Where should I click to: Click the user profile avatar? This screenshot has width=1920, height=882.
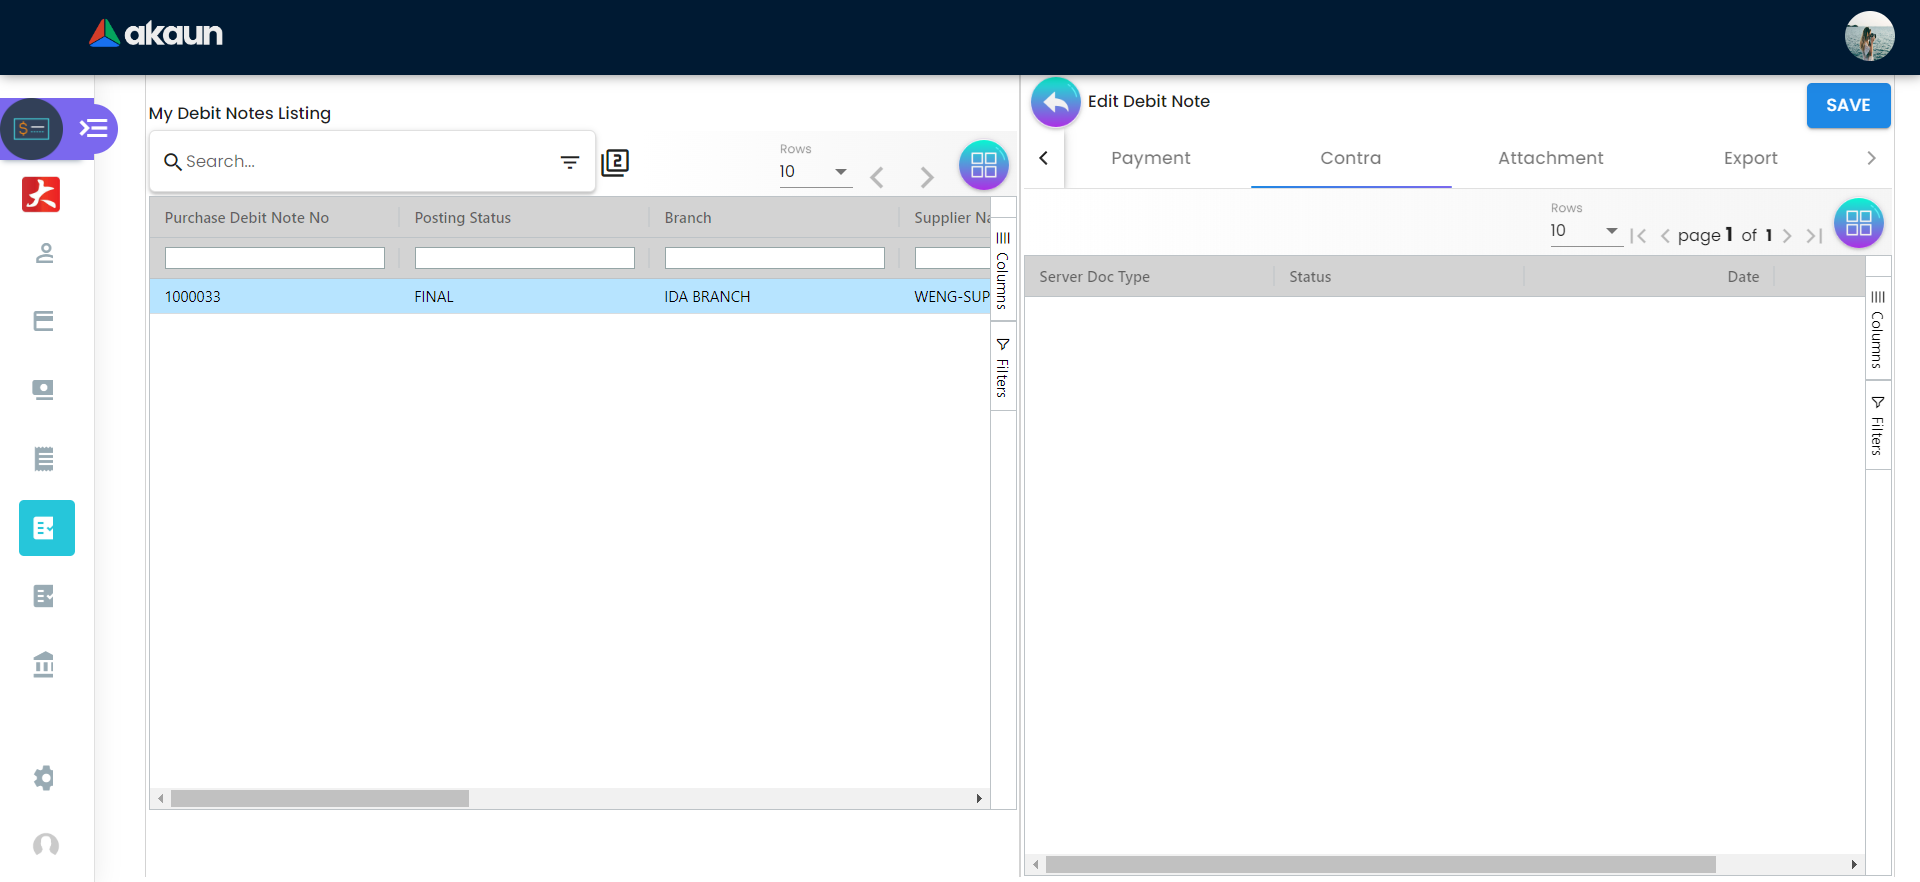[1868, 37]
